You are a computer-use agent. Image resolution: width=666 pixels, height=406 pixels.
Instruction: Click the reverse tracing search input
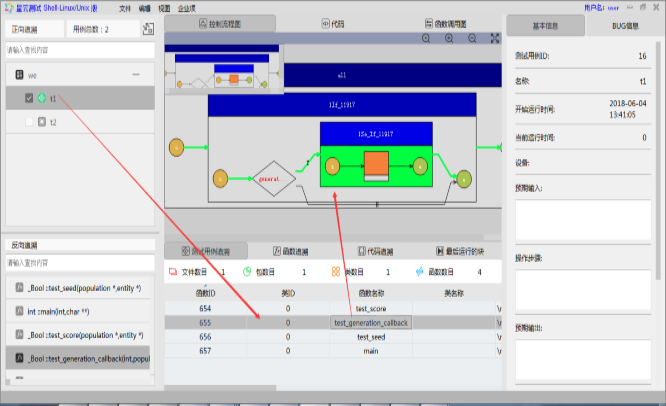[80, 263]
